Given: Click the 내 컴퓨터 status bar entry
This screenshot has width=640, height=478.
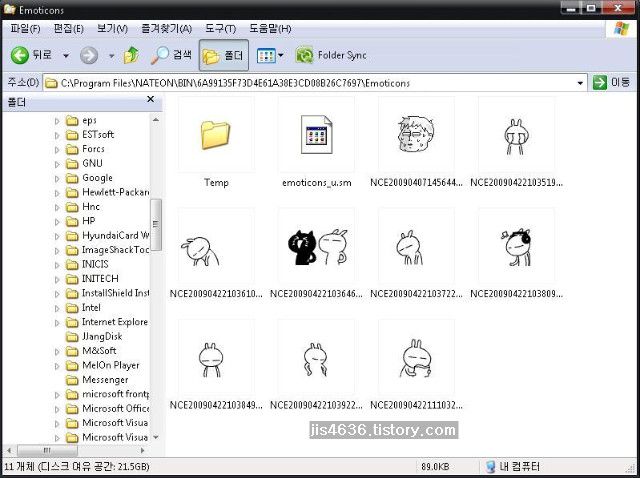Looking at the screenshot, I should pos(513,467).
